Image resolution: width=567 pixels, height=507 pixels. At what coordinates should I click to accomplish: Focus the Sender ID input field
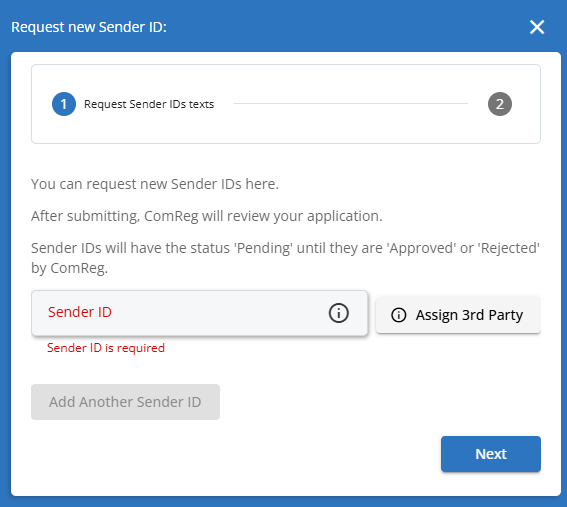coord(200,313)
